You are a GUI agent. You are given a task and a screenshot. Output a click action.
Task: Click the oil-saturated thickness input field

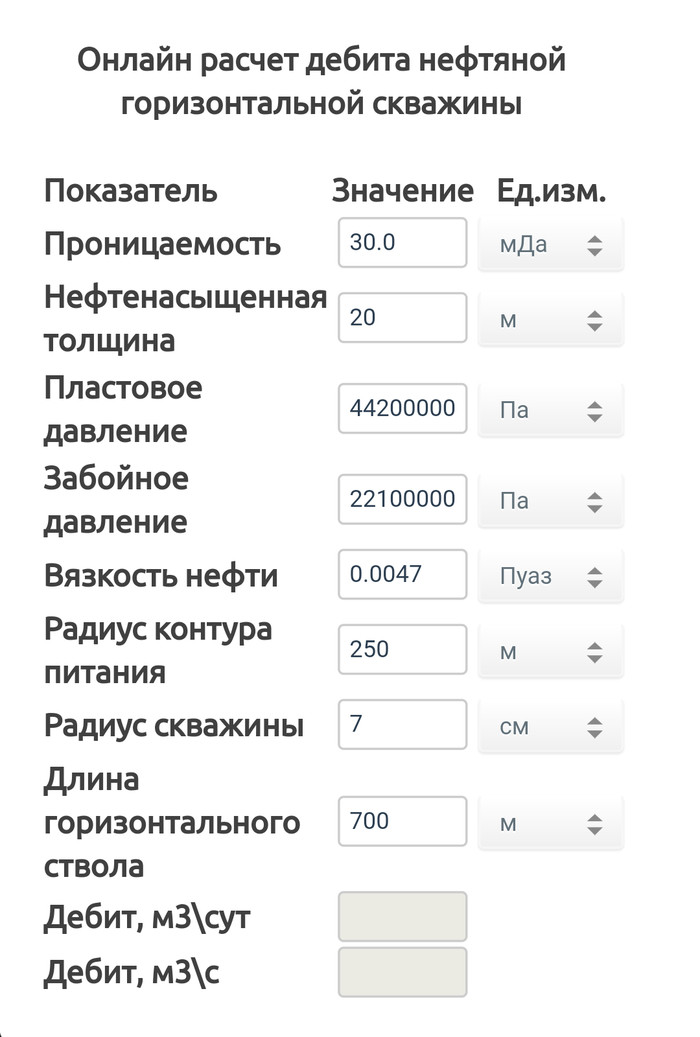point(402,318)
